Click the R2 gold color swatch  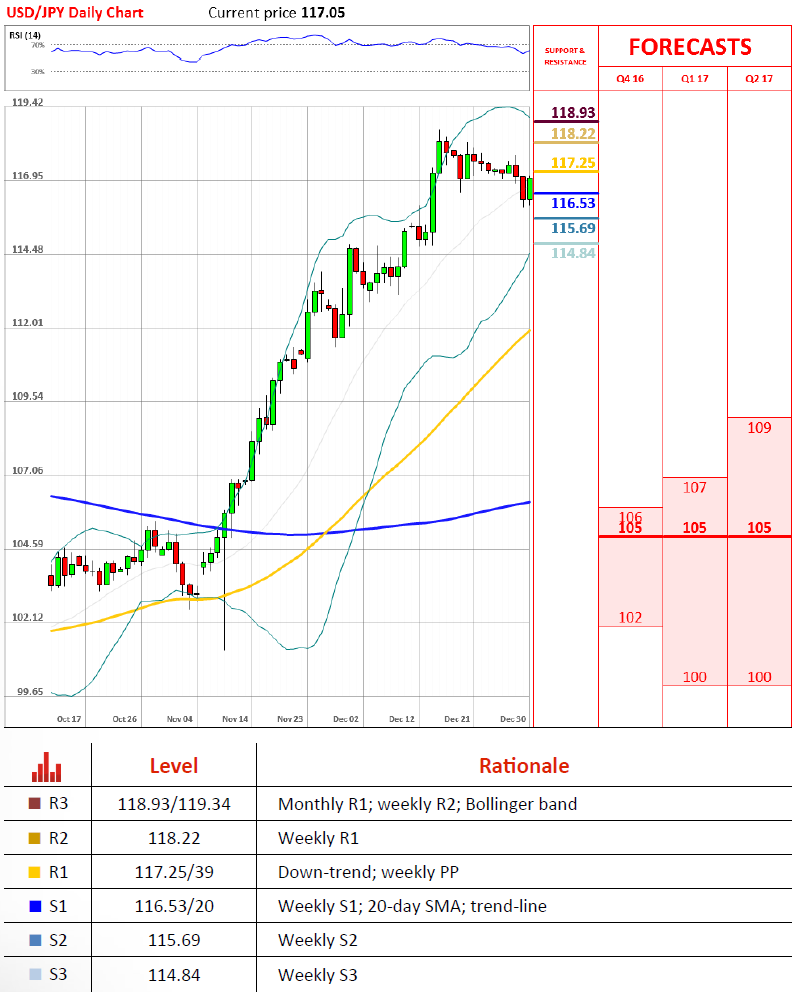point(35,838)
